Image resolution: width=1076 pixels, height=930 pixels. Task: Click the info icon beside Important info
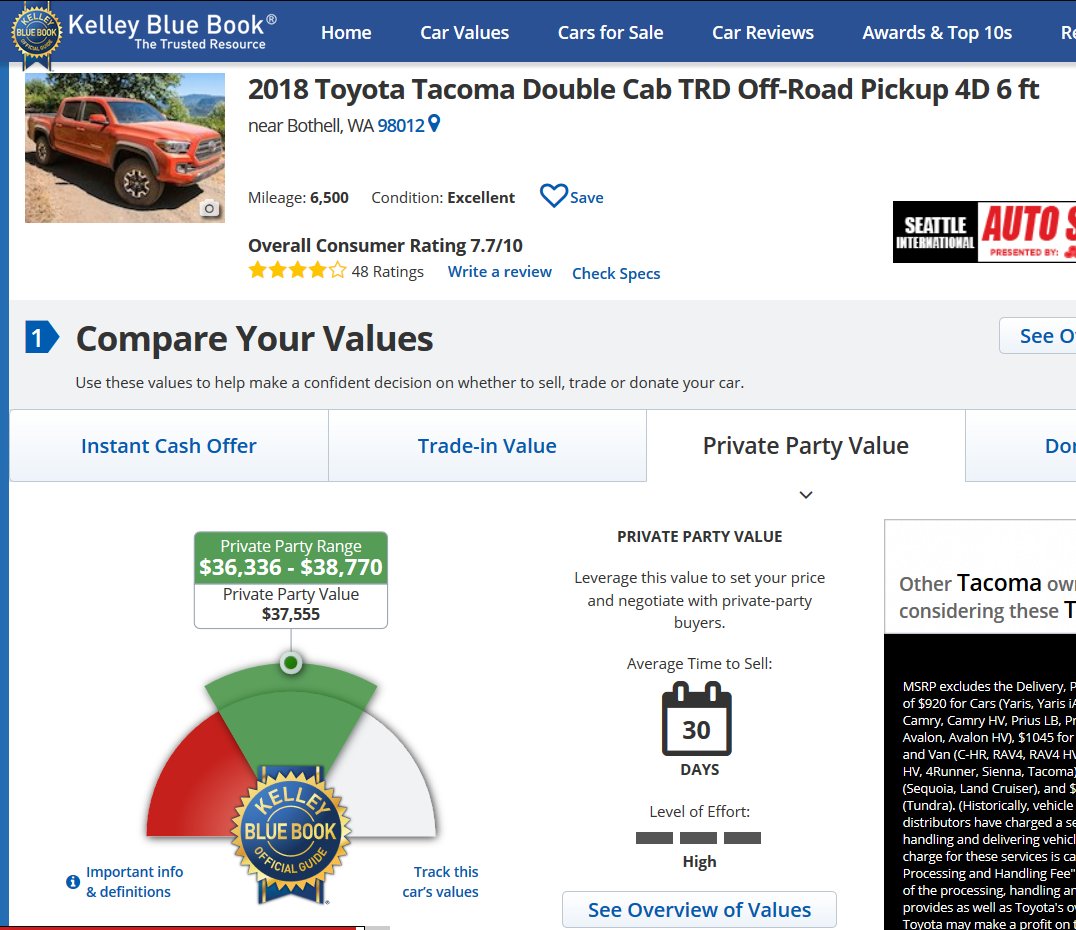(x=73, y=882)
